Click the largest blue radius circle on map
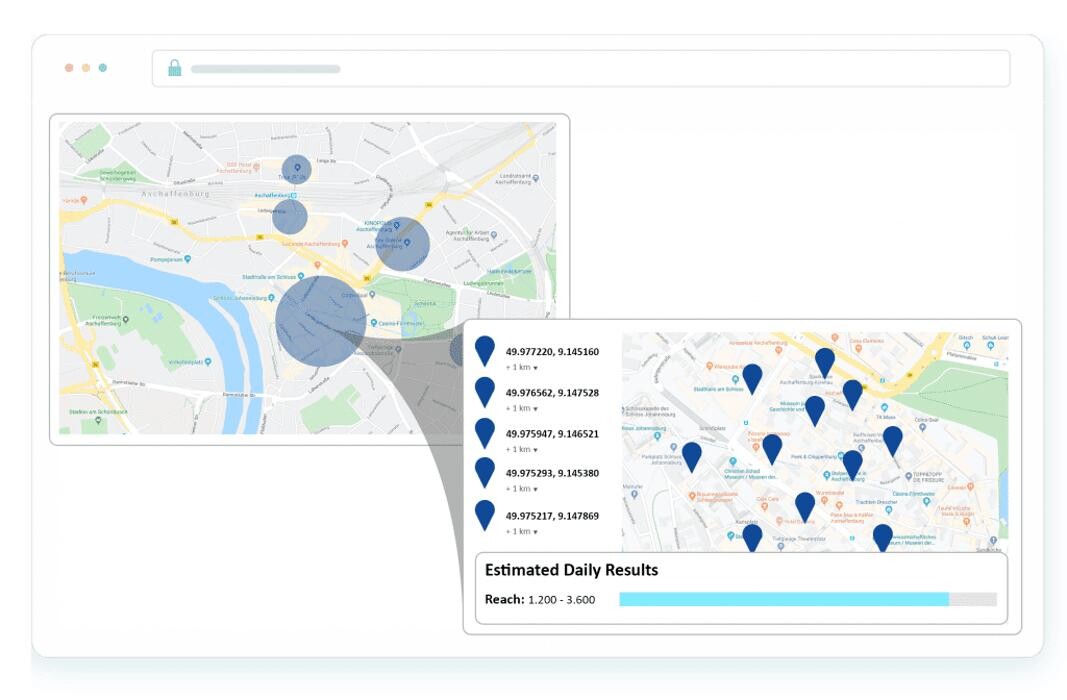The width and height of the screenshot is (1067, 700). coord(321,321)
